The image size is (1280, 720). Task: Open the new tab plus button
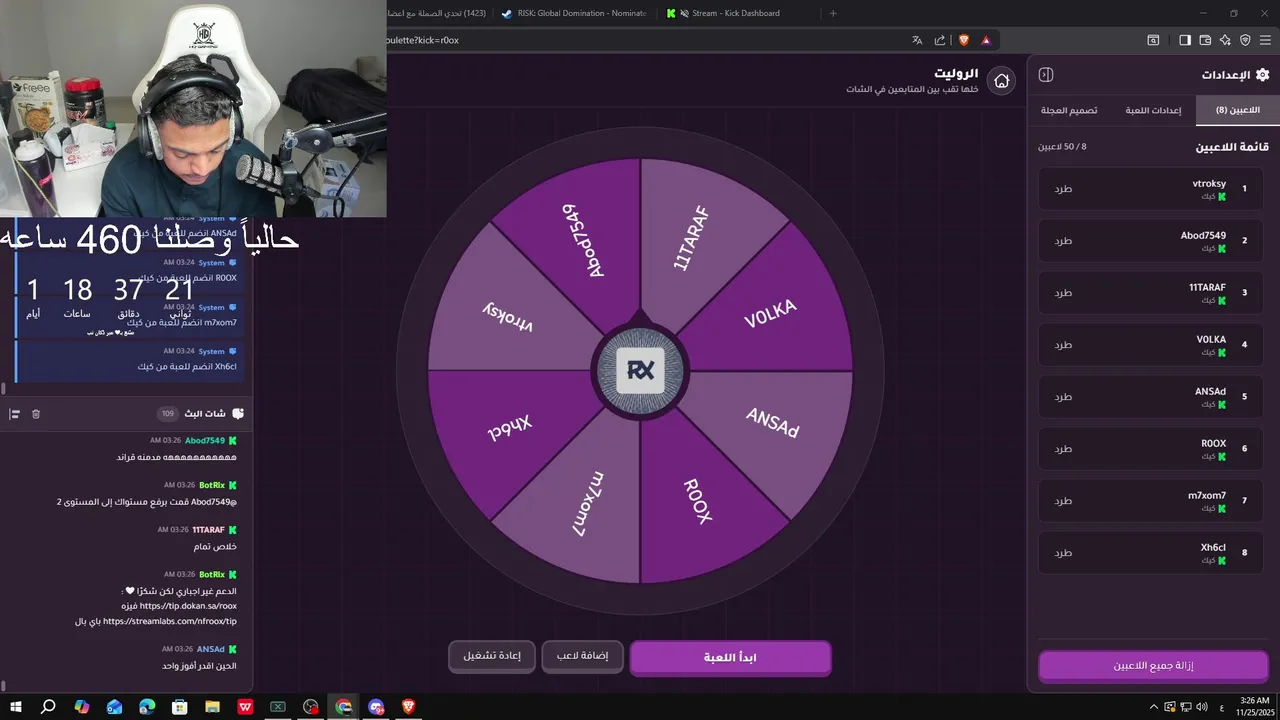coord(833,13)
